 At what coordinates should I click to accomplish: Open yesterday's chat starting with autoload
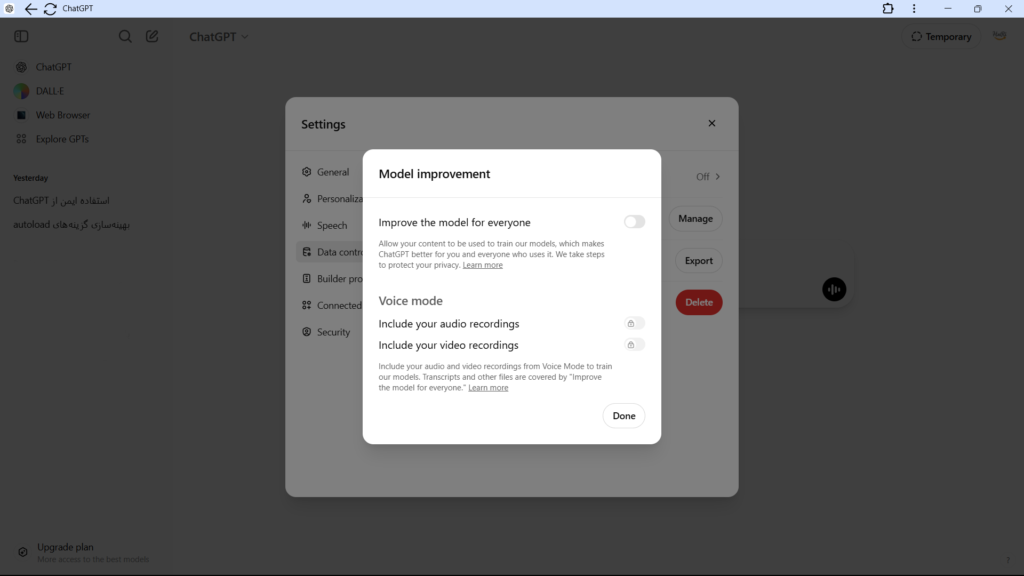71,225
